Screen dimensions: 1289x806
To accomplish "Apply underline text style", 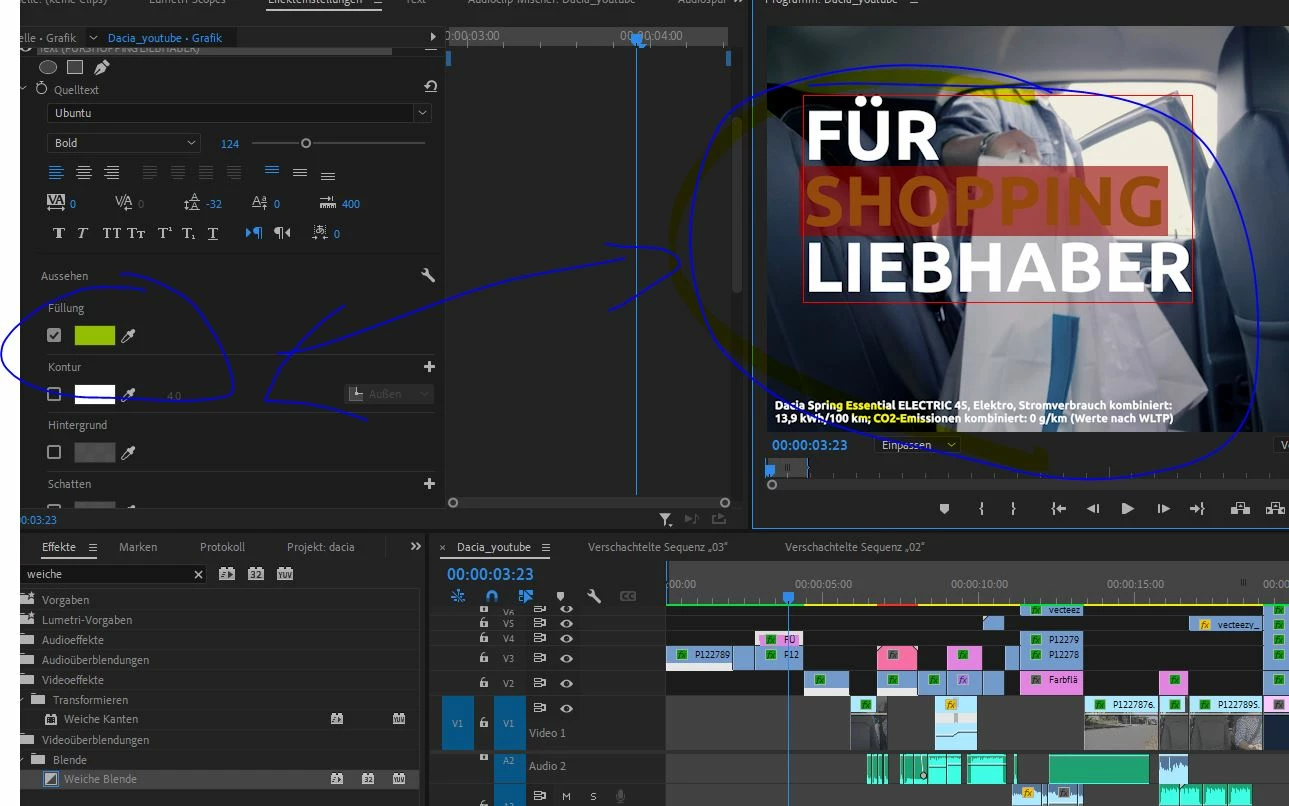I will [x=213, y=233].
